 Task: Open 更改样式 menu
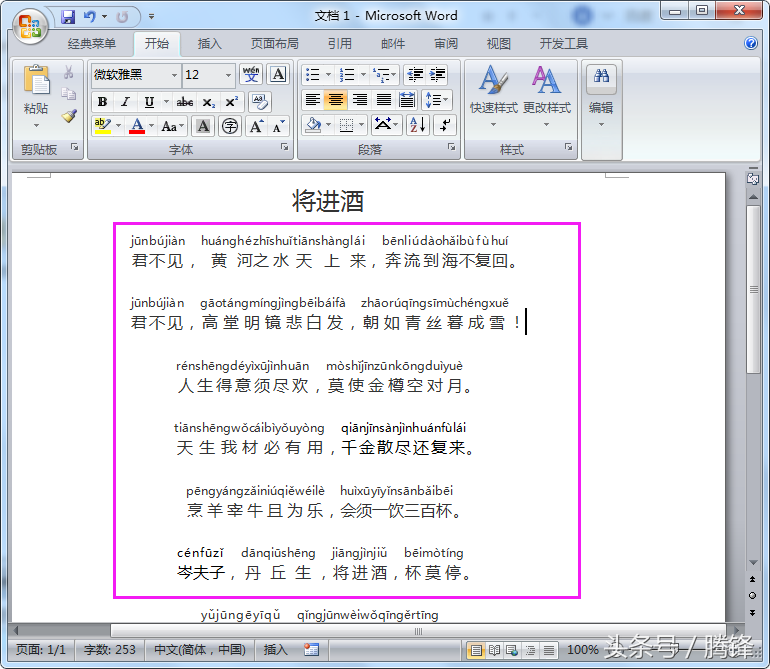pyautogui.click(x=547, y=96)
